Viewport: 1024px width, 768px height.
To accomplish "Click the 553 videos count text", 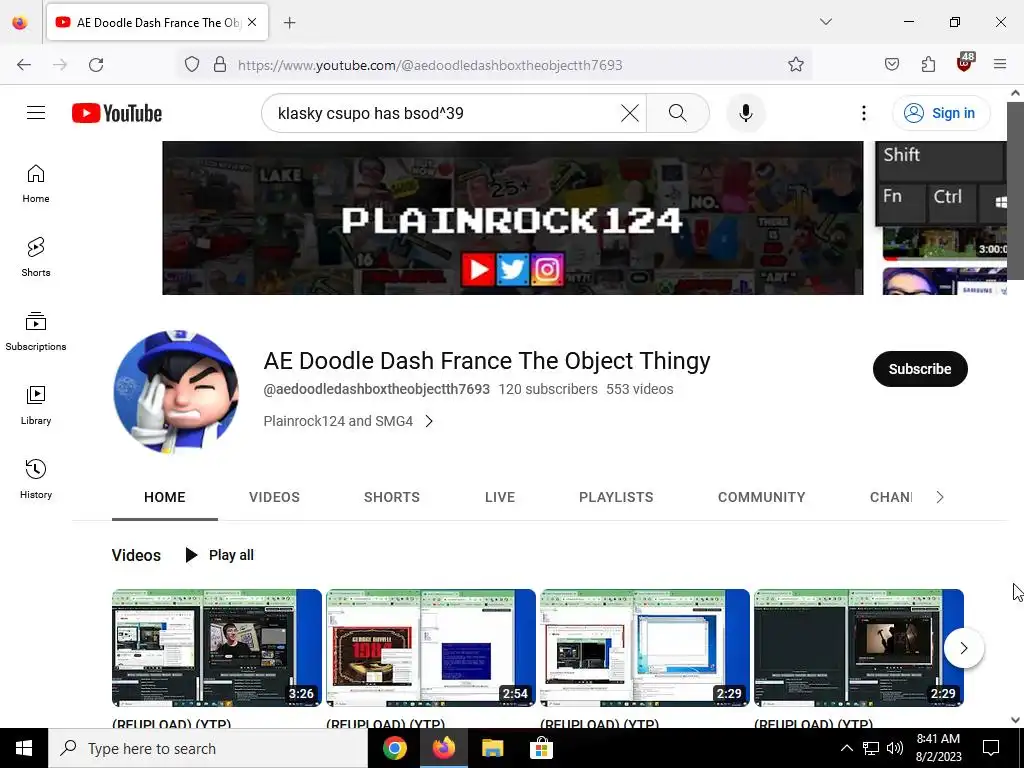I will (639, 389).
